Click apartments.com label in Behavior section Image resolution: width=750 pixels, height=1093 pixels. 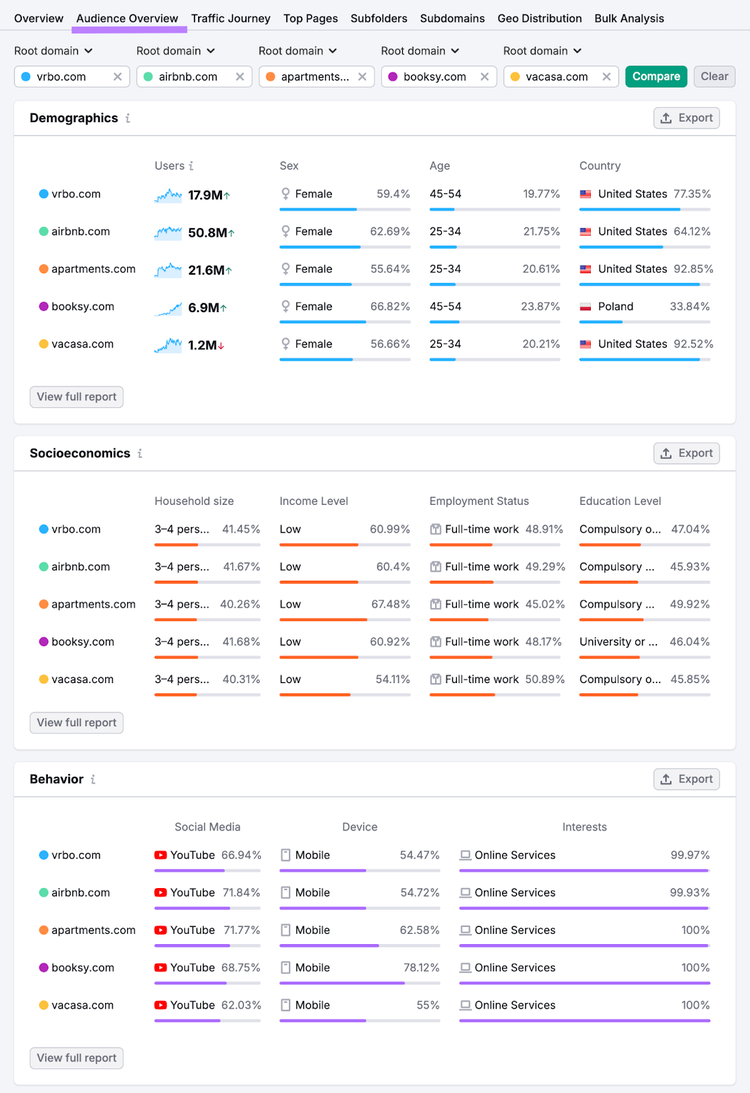[93, 931]
